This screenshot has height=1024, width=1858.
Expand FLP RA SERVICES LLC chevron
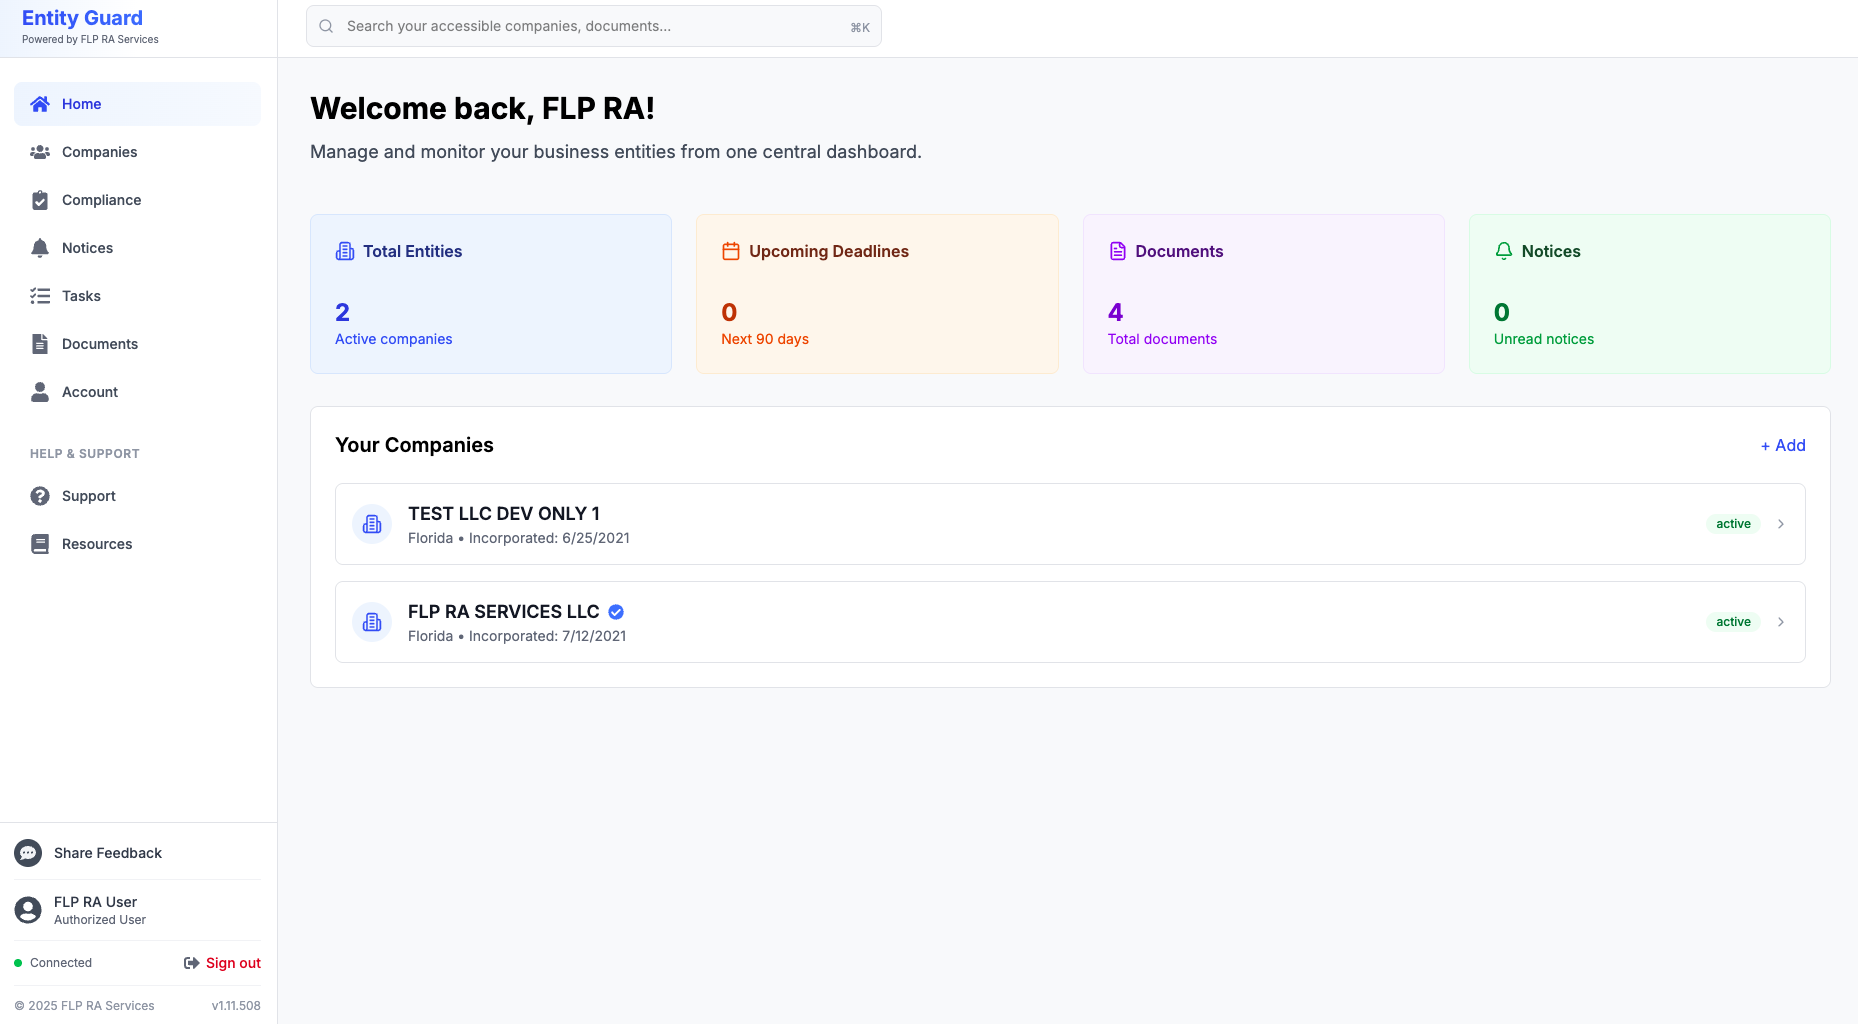coord(1781,622)
